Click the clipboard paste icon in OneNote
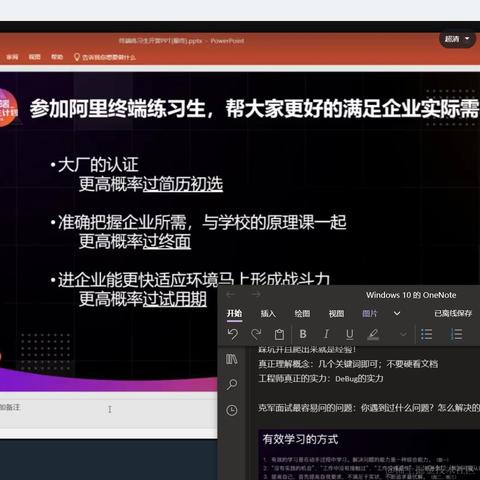This screenshot has width=480, height=480. coord(279,334)
